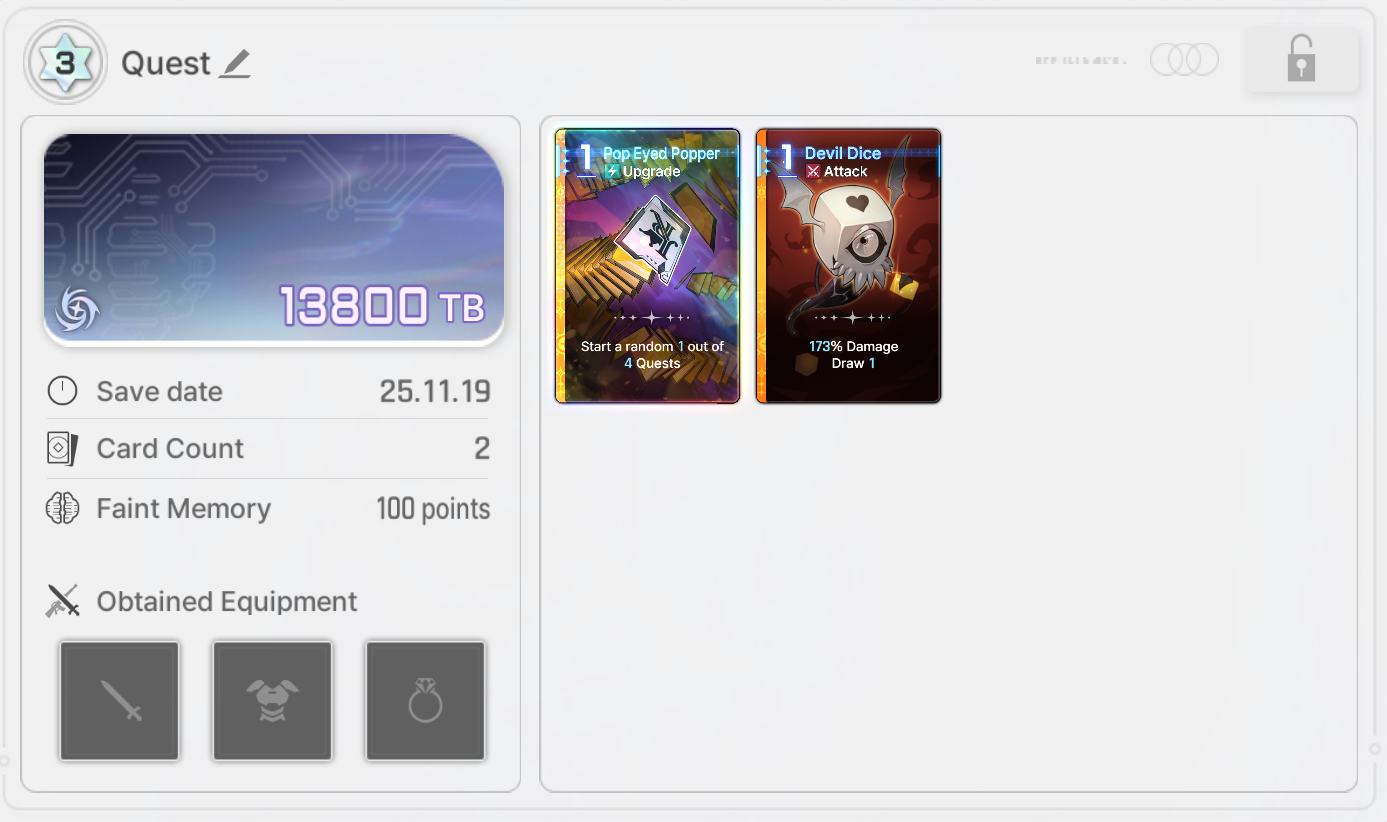Select the empty armor equipment slot
Image resolution: width=1387 pixels, height=822 pixels.
tap(273, 700)
